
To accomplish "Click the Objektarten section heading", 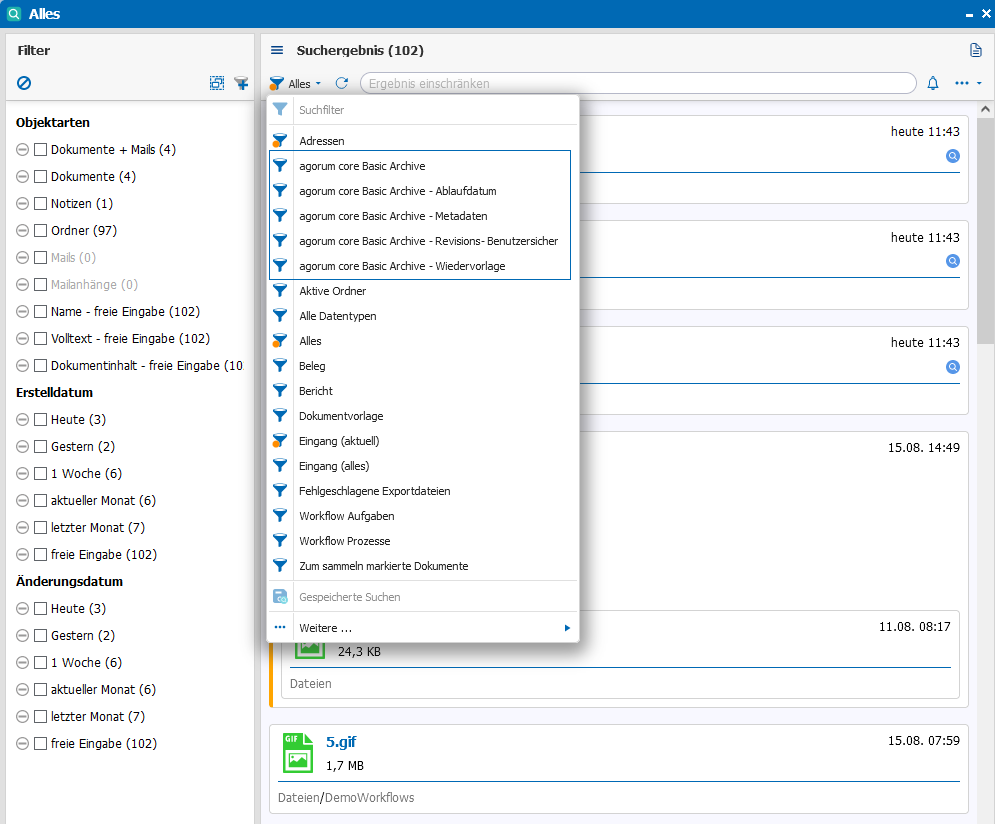I will tap(53, 122).
